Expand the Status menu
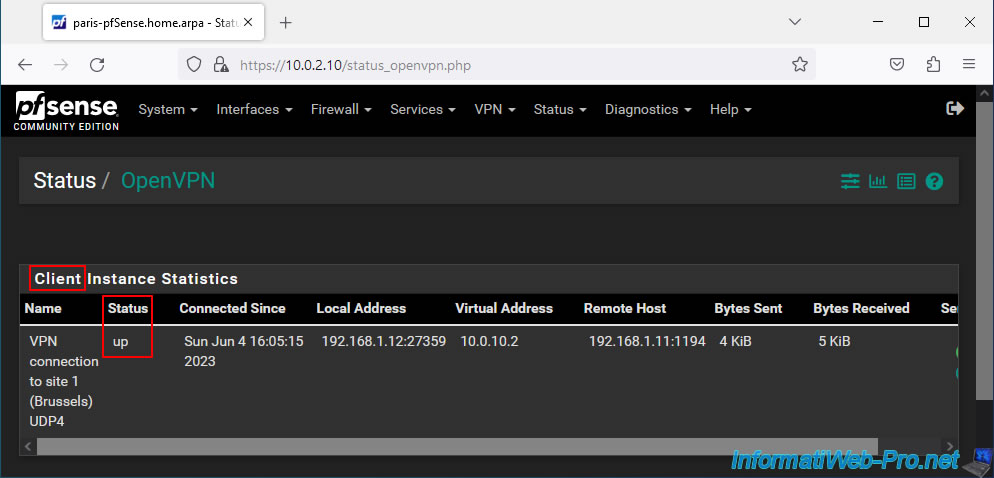The height and width of the screenshot is (478, 994). pos(560,109)
